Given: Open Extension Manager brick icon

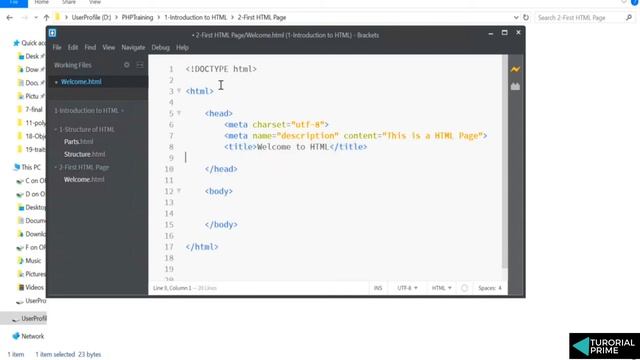Looking at the screenshot, I should 515,87.
